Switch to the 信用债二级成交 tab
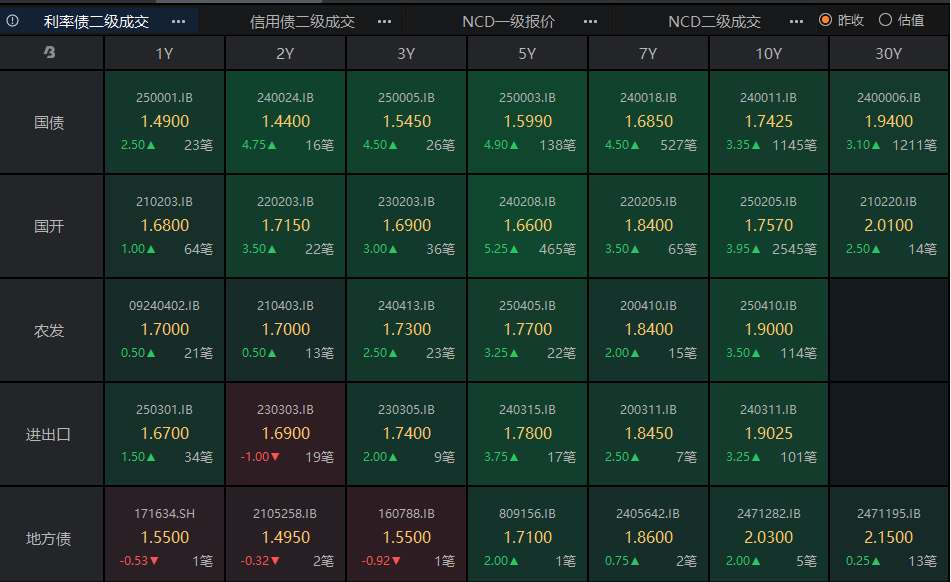951x582 pixels. 302,21
